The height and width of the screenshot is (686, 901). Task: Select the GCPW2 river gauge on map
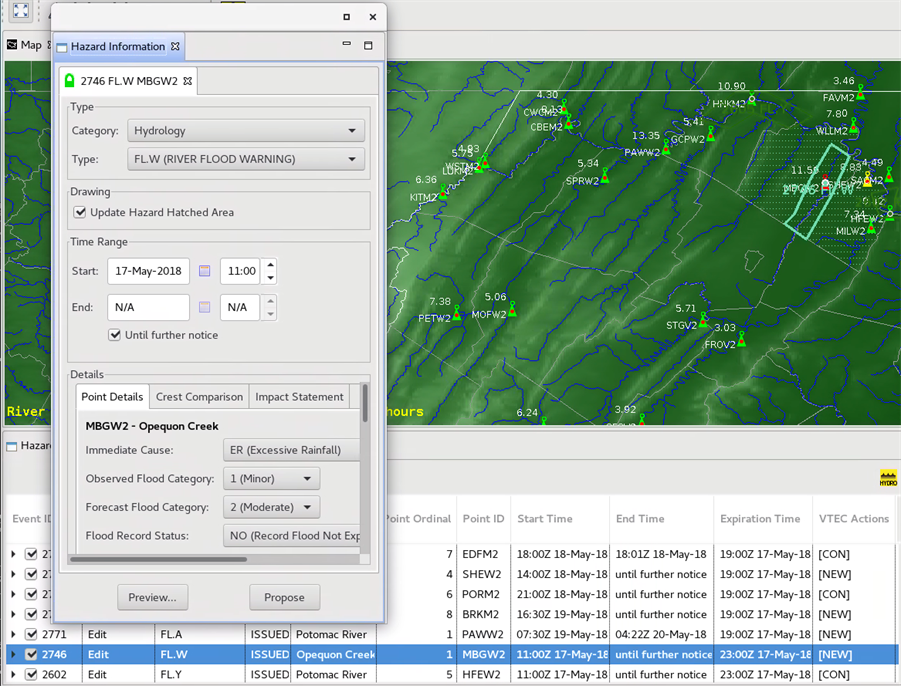point(711,134)
